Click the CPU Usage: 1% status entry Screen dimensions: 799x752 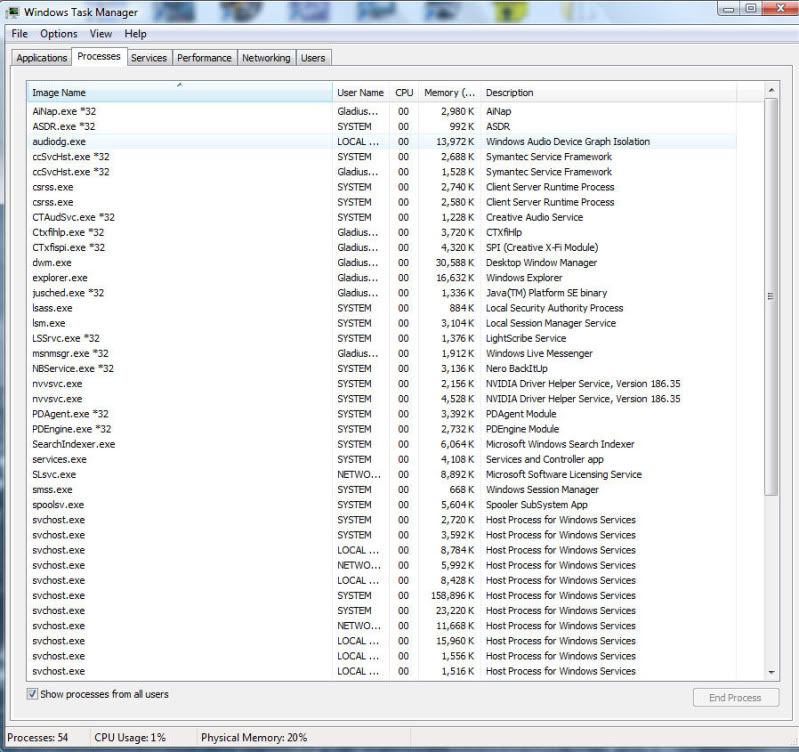(130, 737)
